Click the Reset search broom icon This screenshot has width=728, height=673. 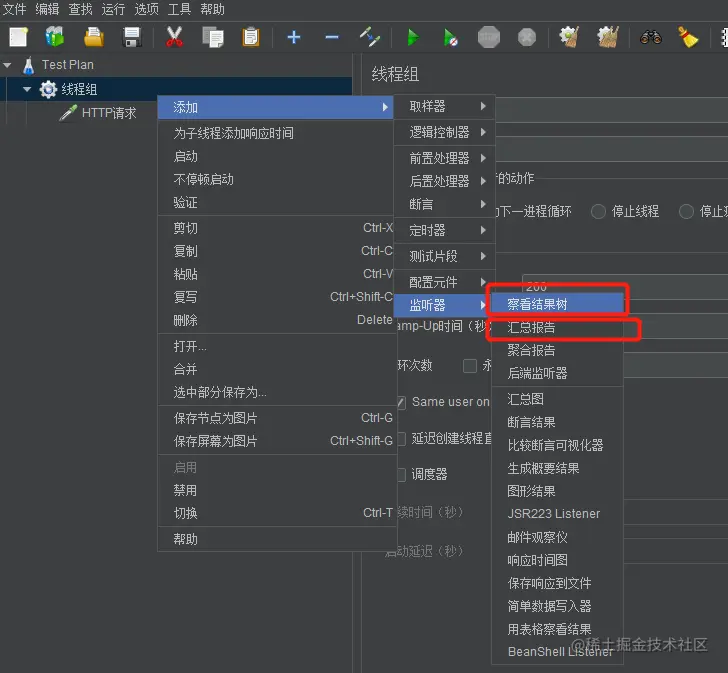pos(688,37)
